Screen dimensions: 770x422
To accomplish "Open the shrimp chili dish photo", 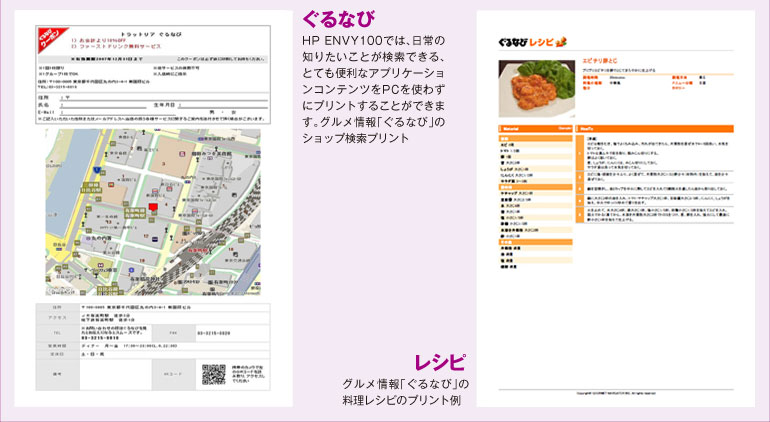I will (x=537, y=88).
